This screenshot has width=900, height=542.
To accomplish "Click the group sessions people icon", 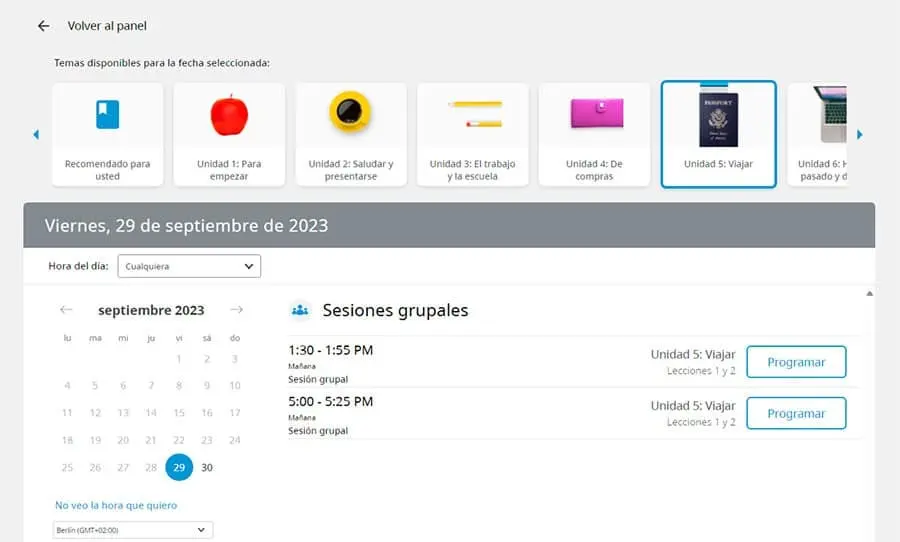I will pos(300,311).
